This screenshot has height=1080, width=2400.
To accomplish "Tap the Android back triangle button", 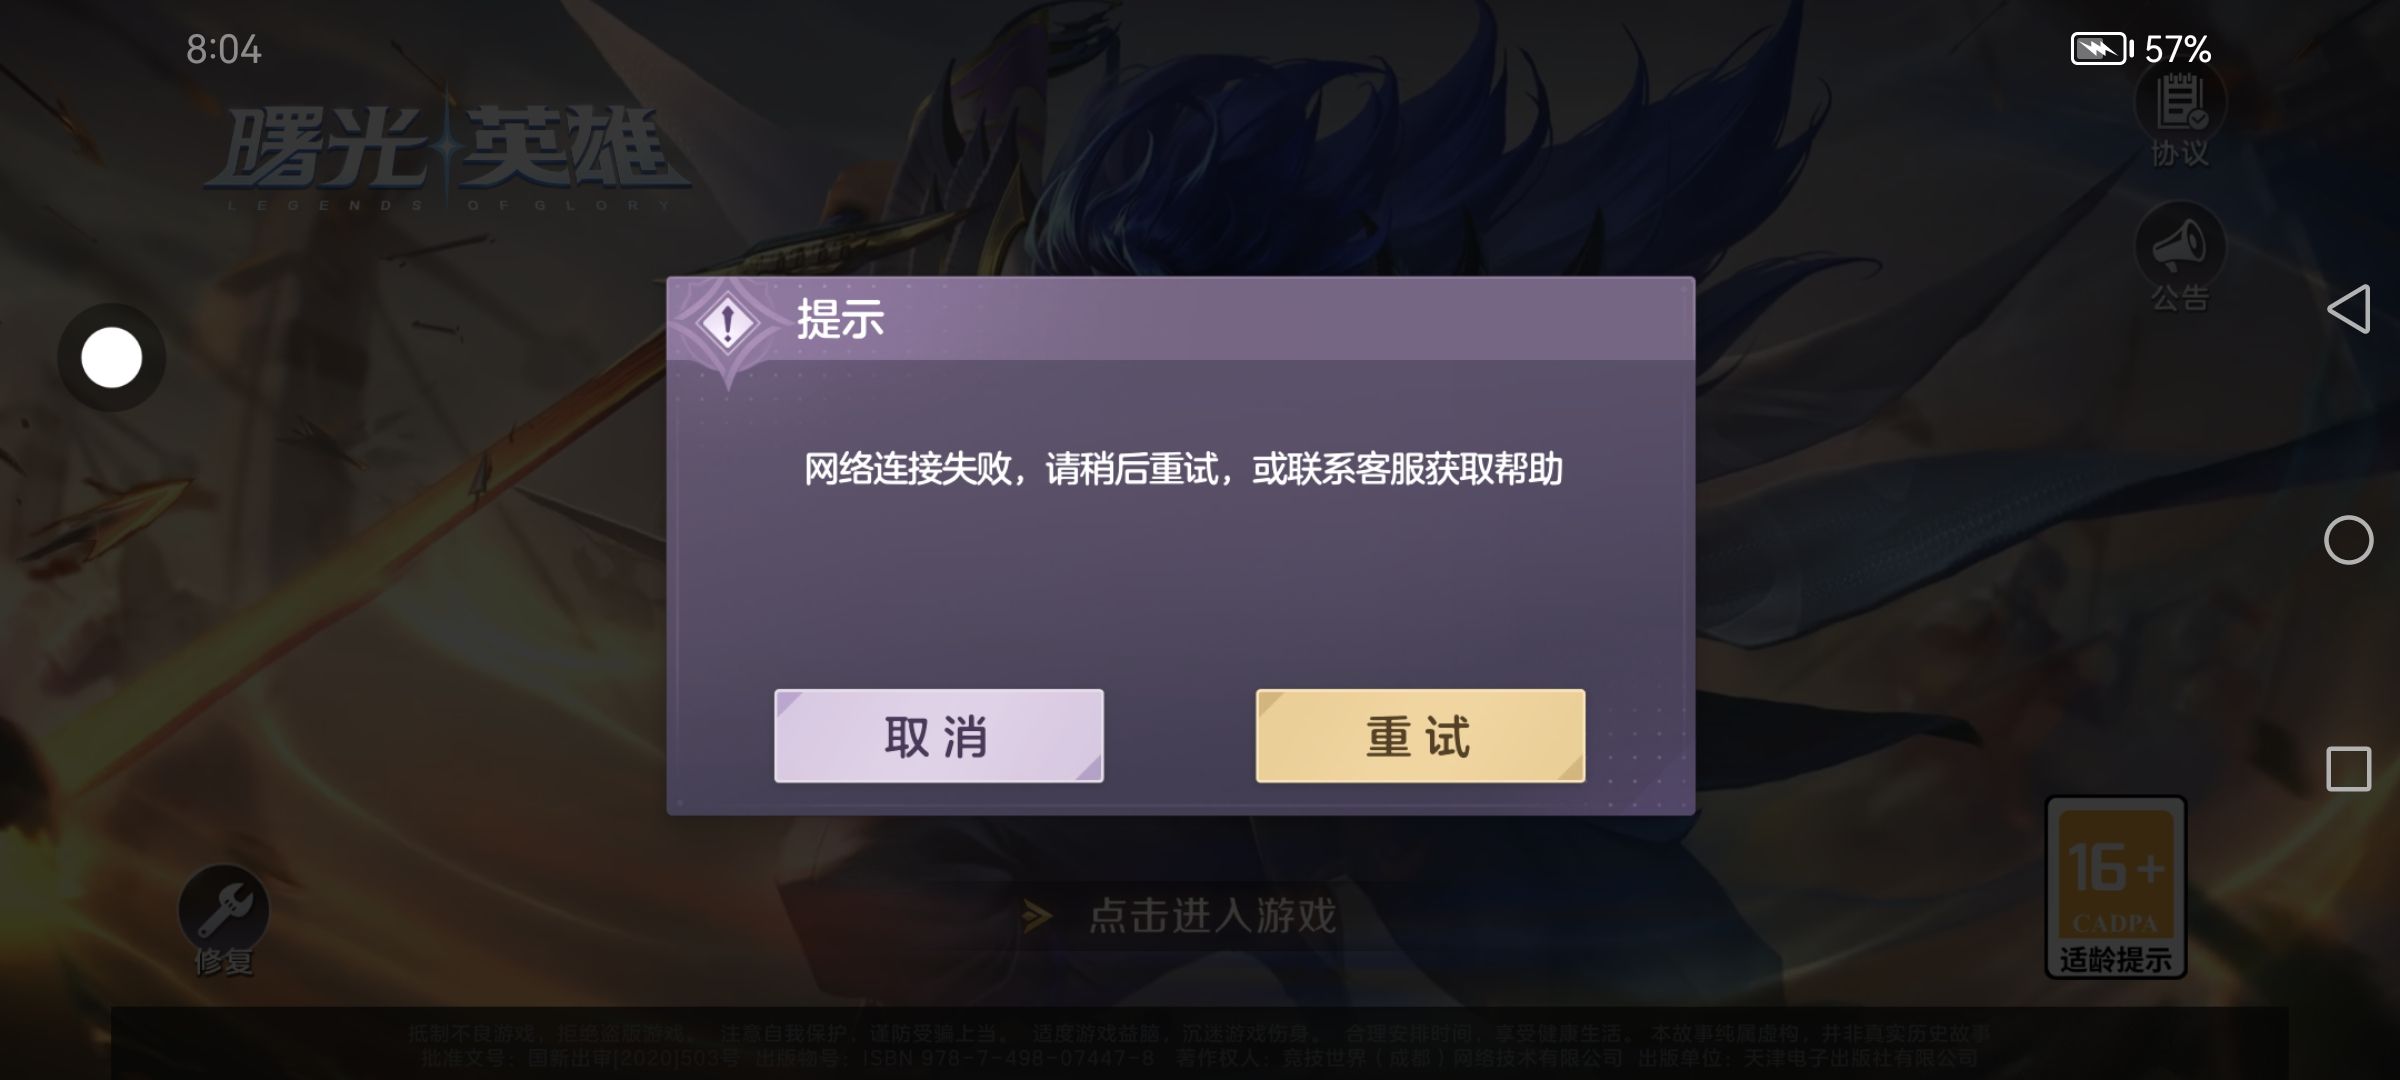I will [x=2348, y=309].
